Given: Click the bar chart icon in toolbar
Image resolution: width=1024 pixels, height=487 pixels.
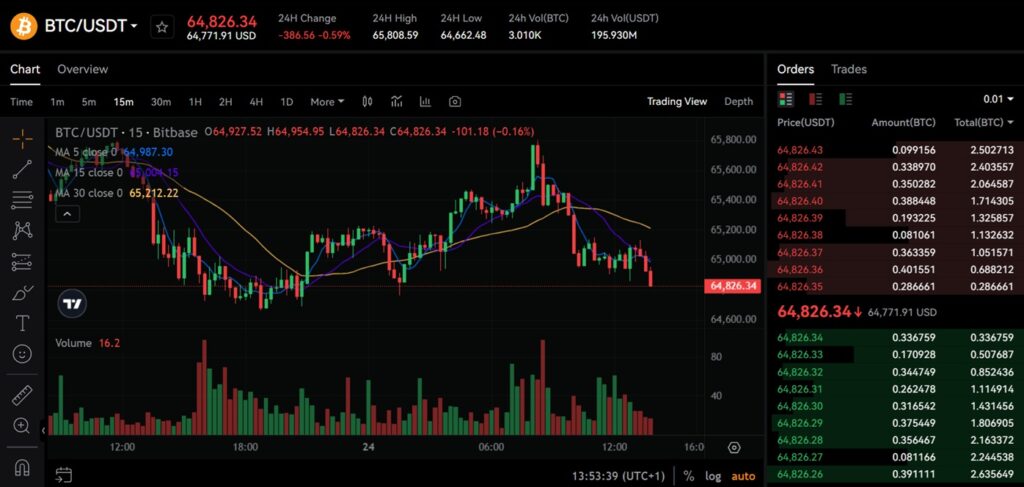Looking at the screenshot, I should (425, 101).
